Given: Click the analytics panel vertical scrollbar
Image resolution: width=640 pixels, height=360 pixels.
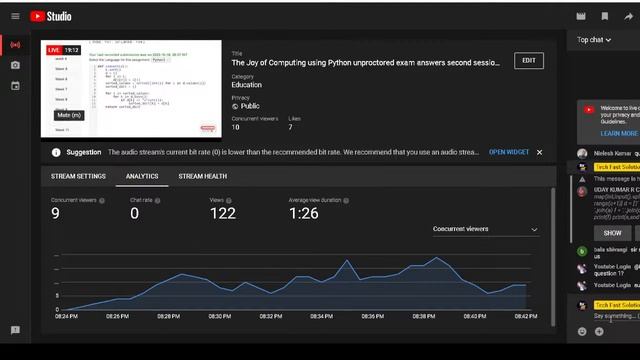Looking at the screenshot, I should coord(553,257).
